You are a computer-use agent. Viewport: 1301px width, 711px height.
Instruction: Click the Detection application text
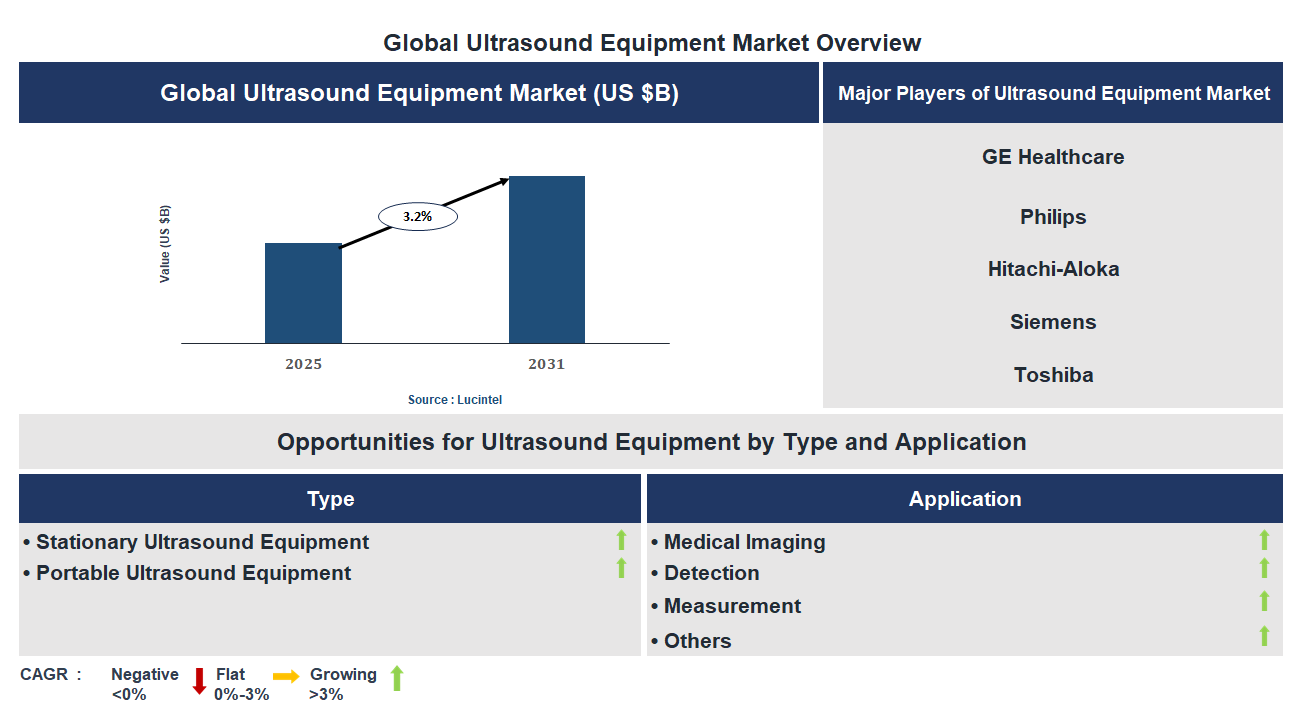click(x=712, y=573)
